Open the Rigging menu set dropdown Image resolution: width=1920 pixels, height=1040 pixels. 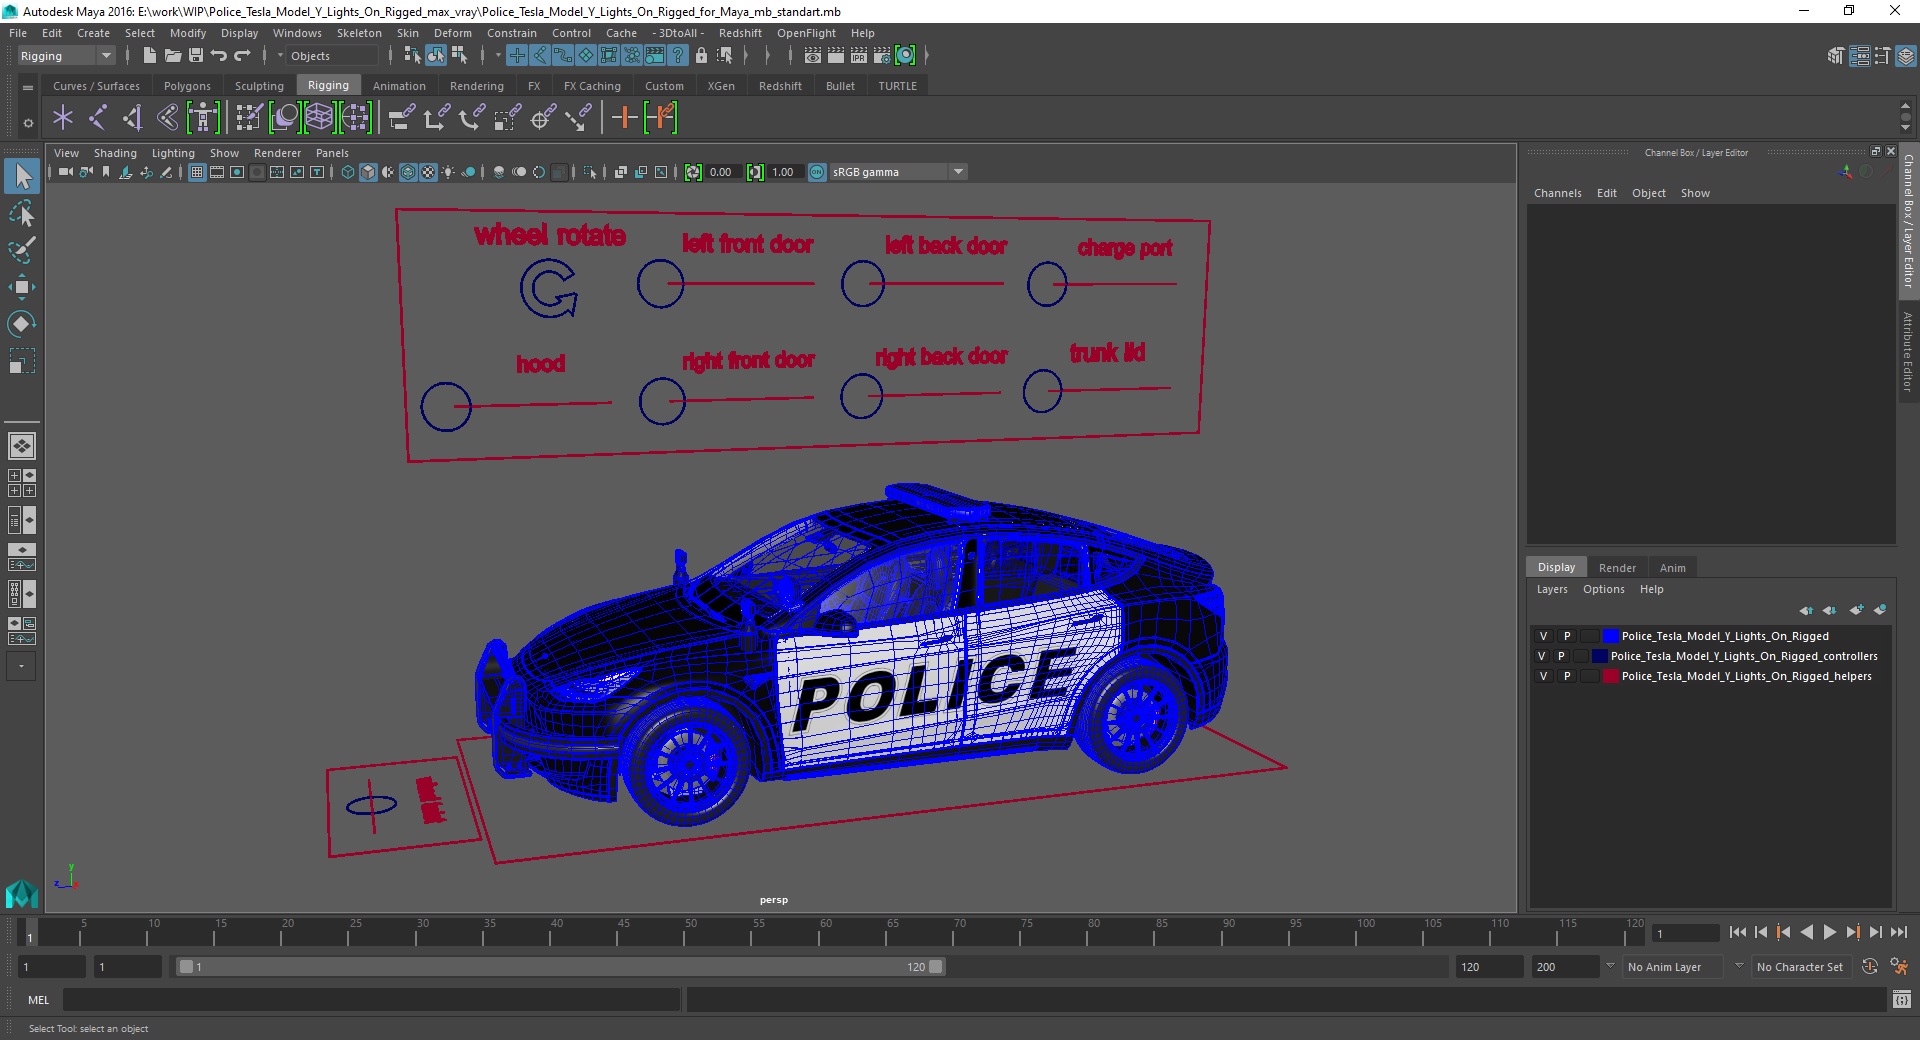[66, 56]
